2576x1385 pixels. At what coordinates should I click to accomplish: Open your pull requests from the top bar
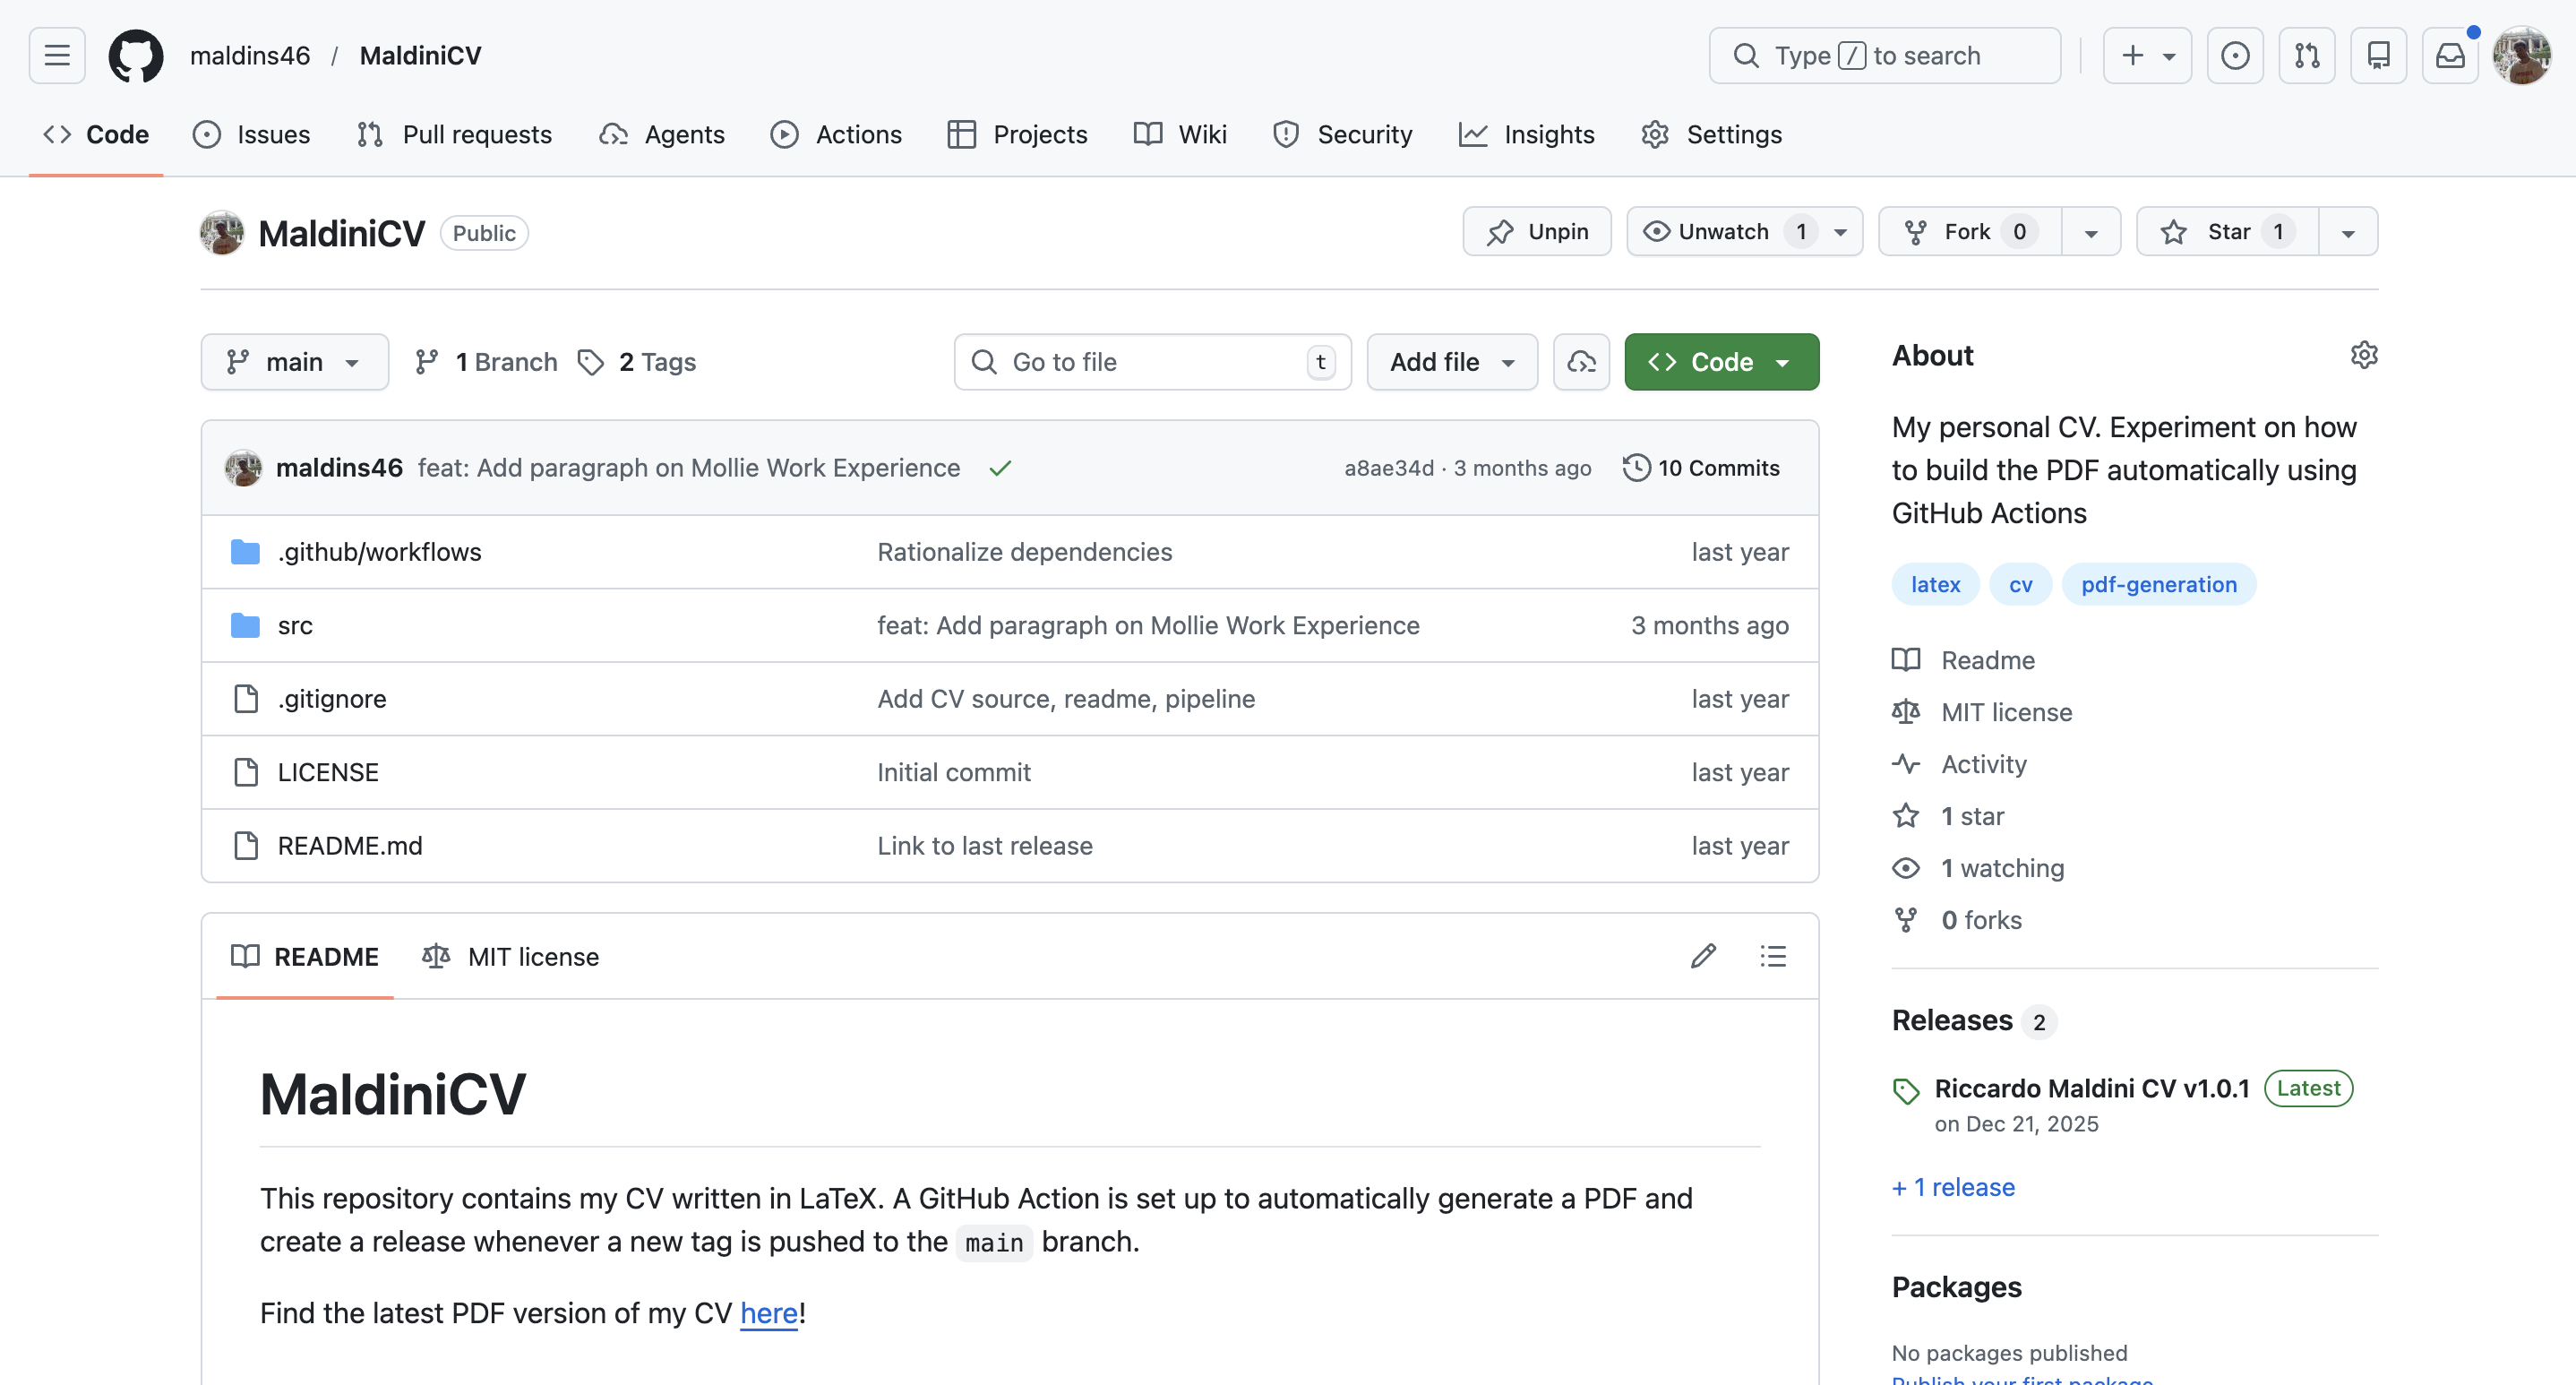[2307, 55]
